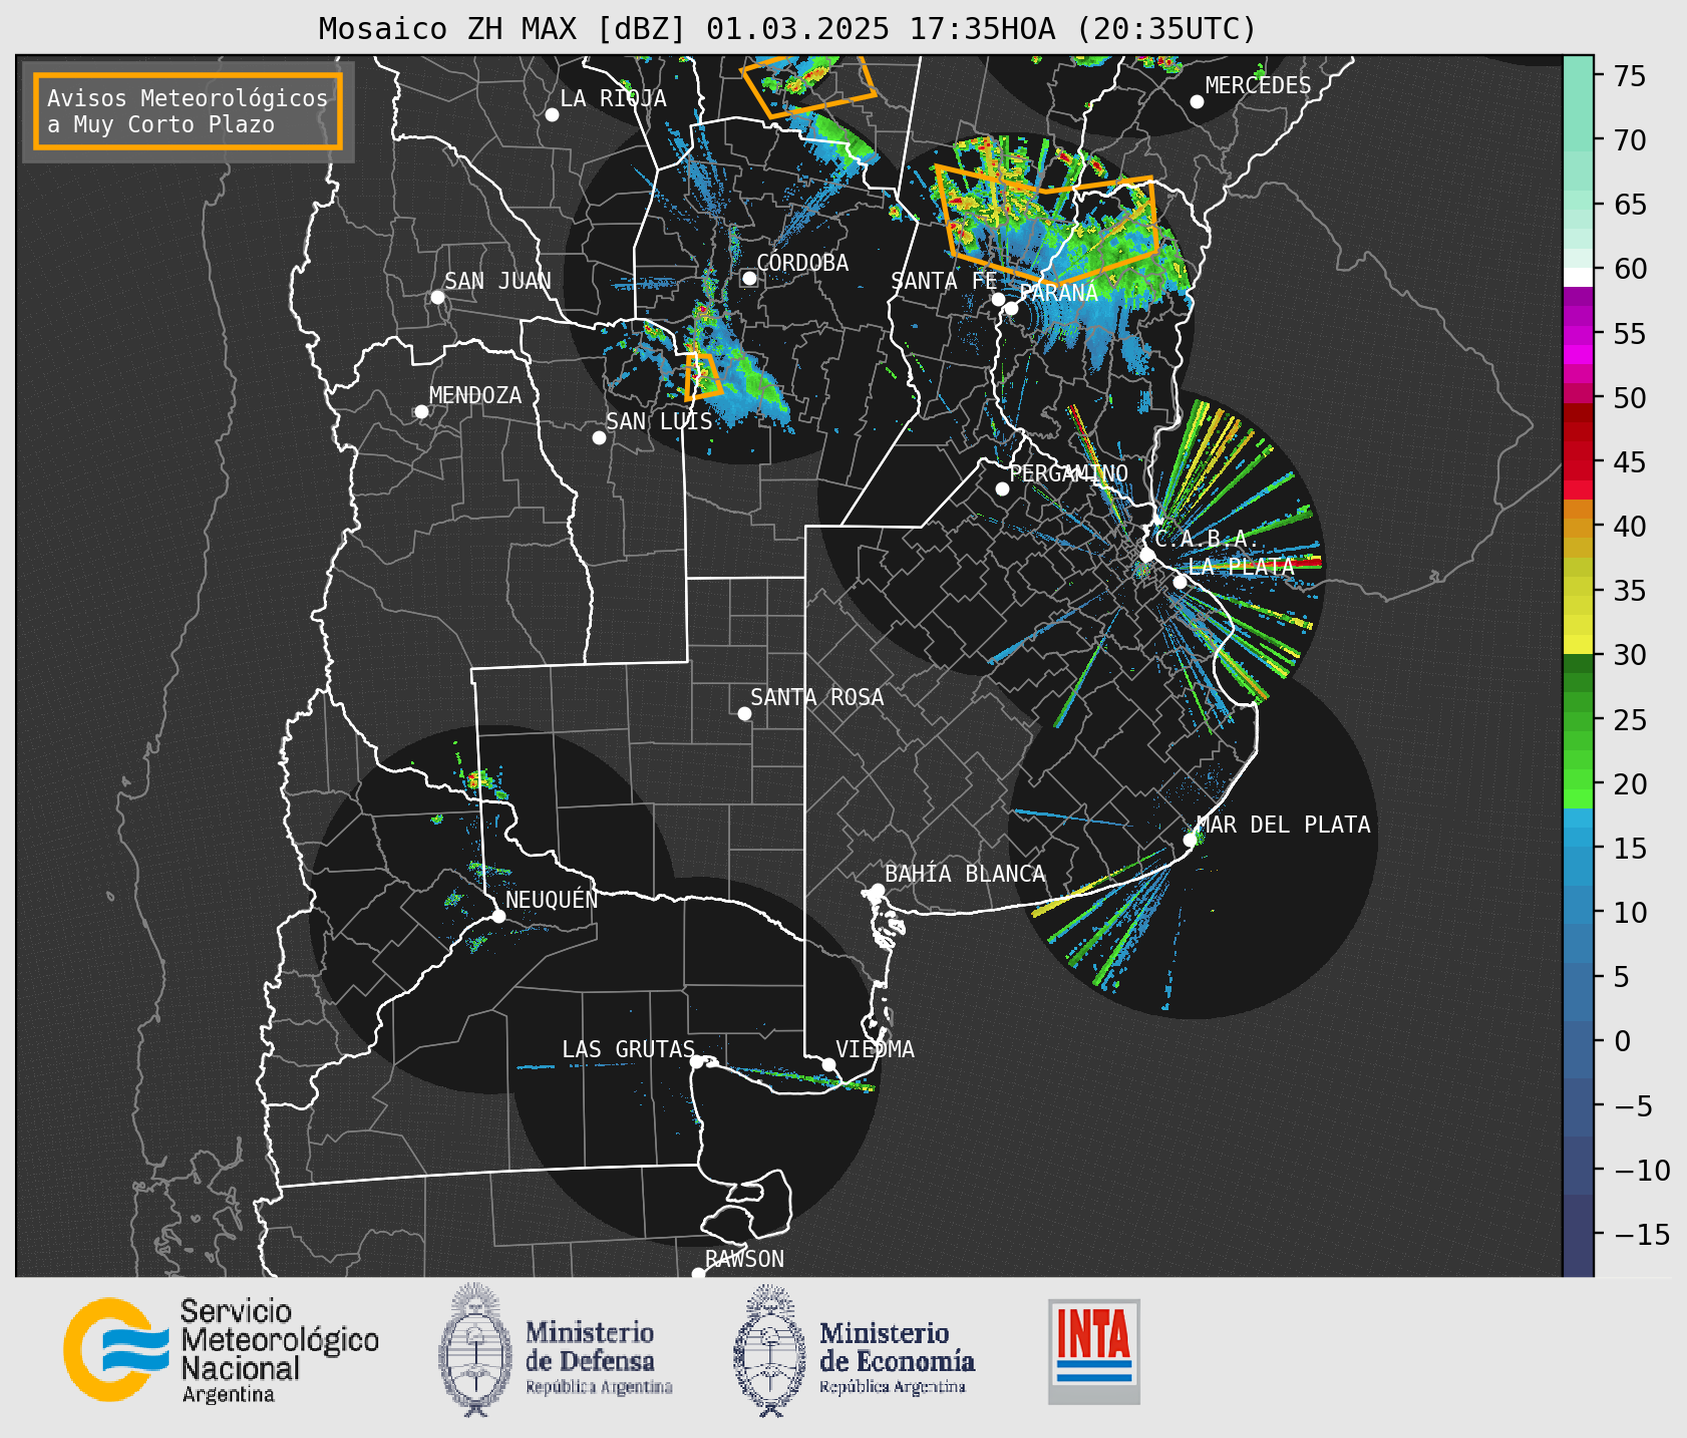Click the CORDOBA city marker dot
1687x1438 pixels.
click(749, 278)
